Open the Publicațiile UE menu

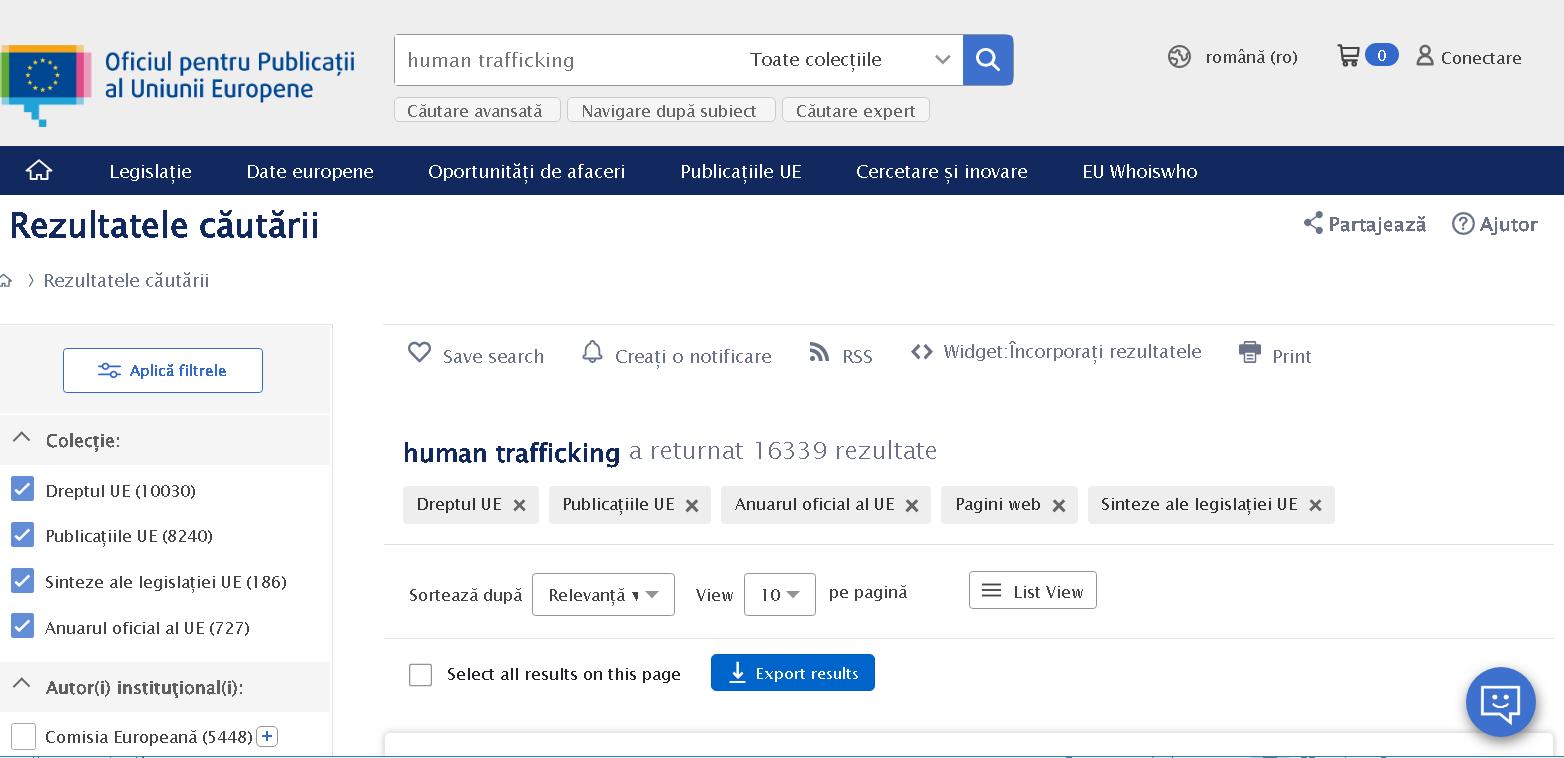coord(741,171)
